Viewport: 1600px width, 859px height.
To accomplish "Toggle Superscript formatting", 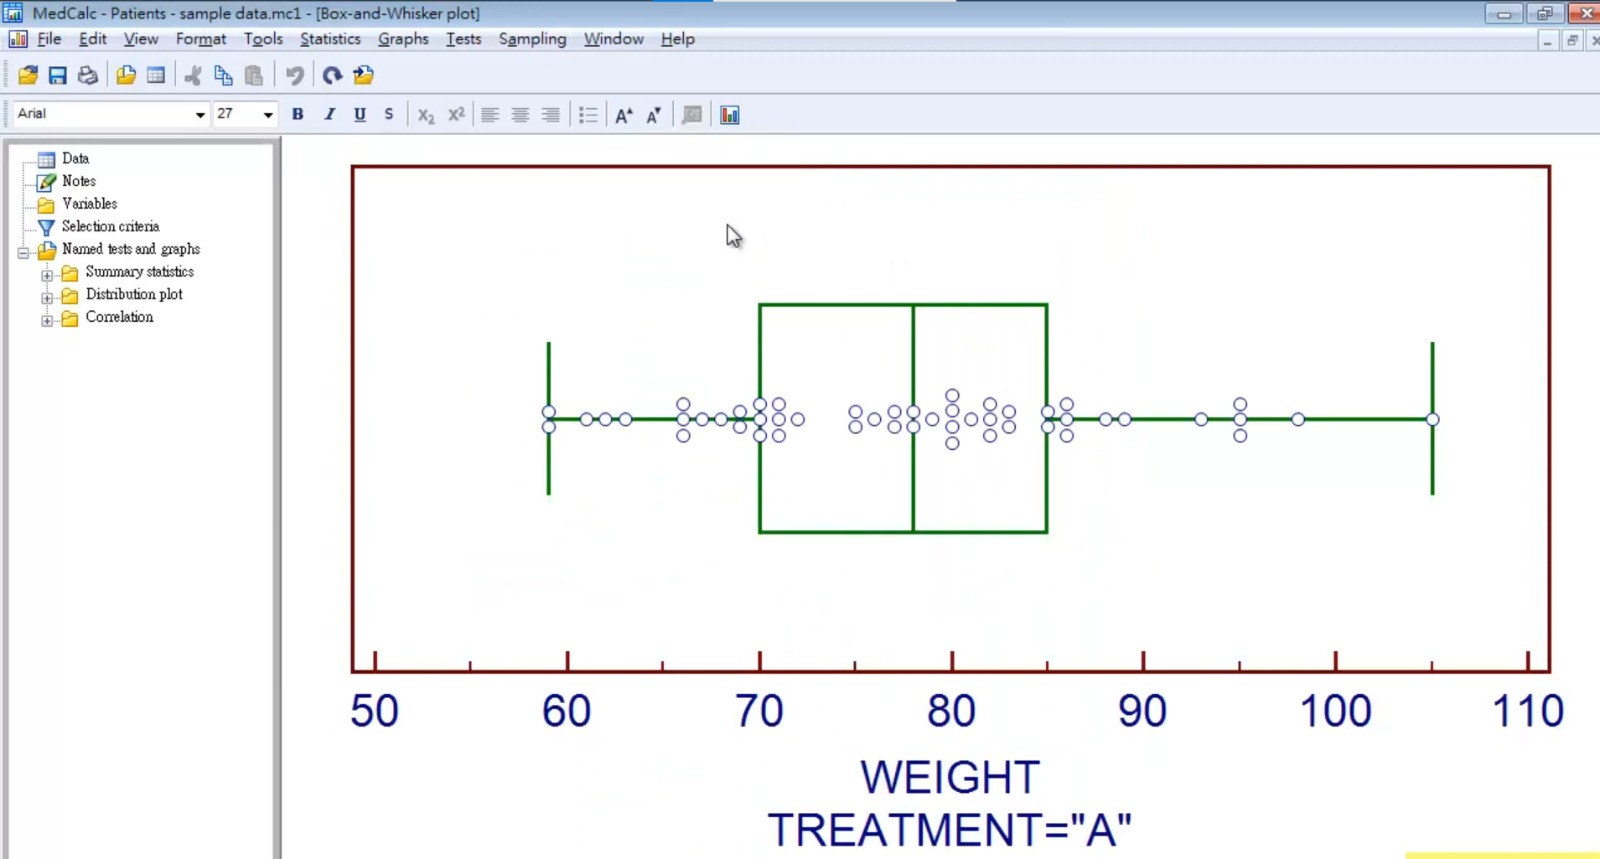I will point(456,114).
